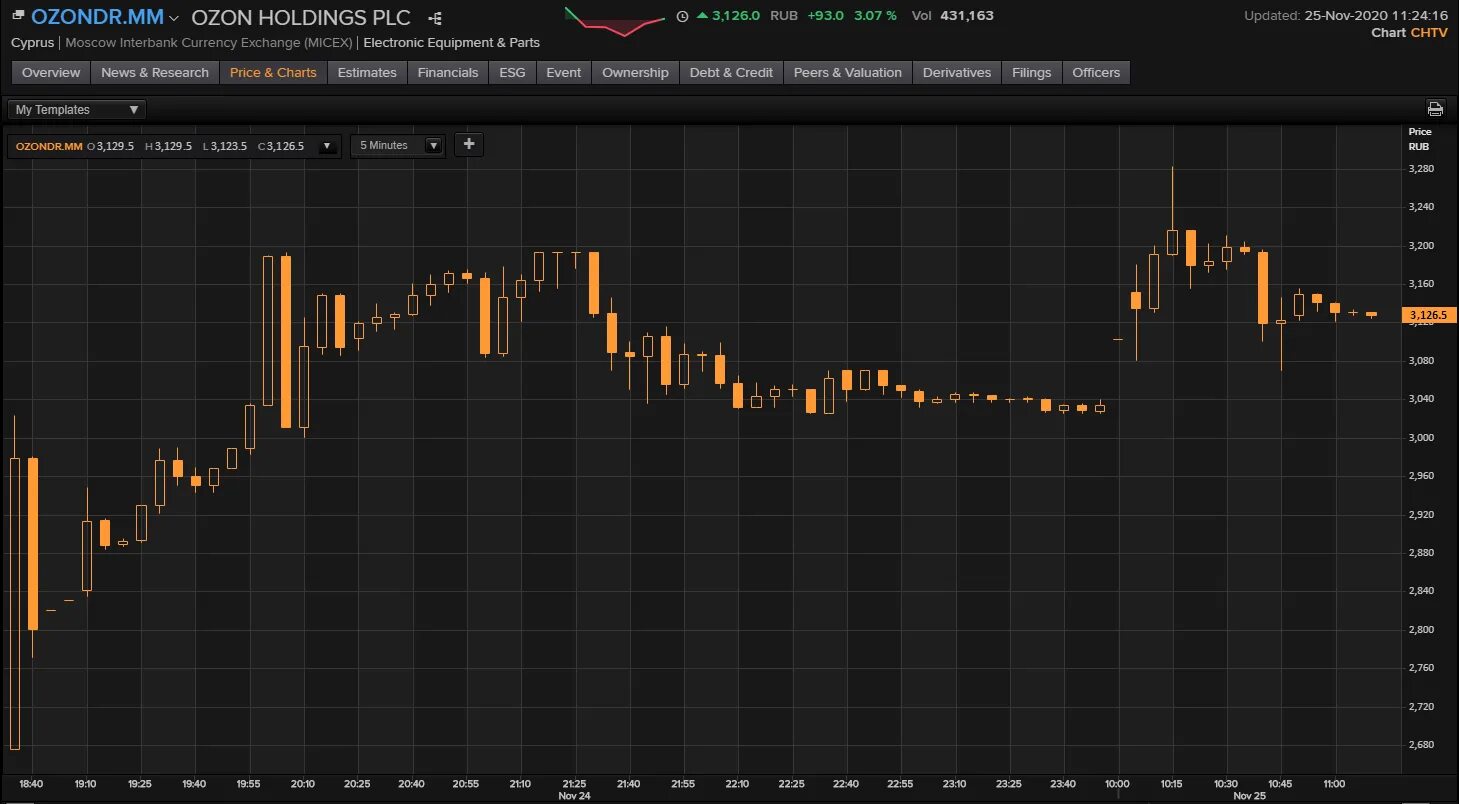Screen dimensions: 1459x804
Task: Open the Derivatives tab
Action: pyautogui.click(x=957, y=72)
